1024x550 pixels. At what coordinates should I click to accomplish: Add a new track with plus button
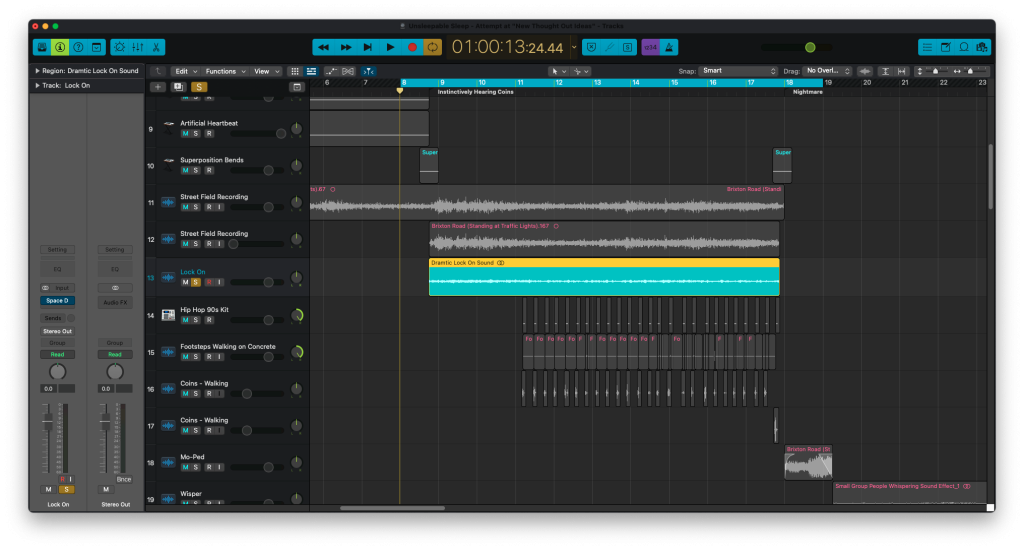[x=157, y=87]
